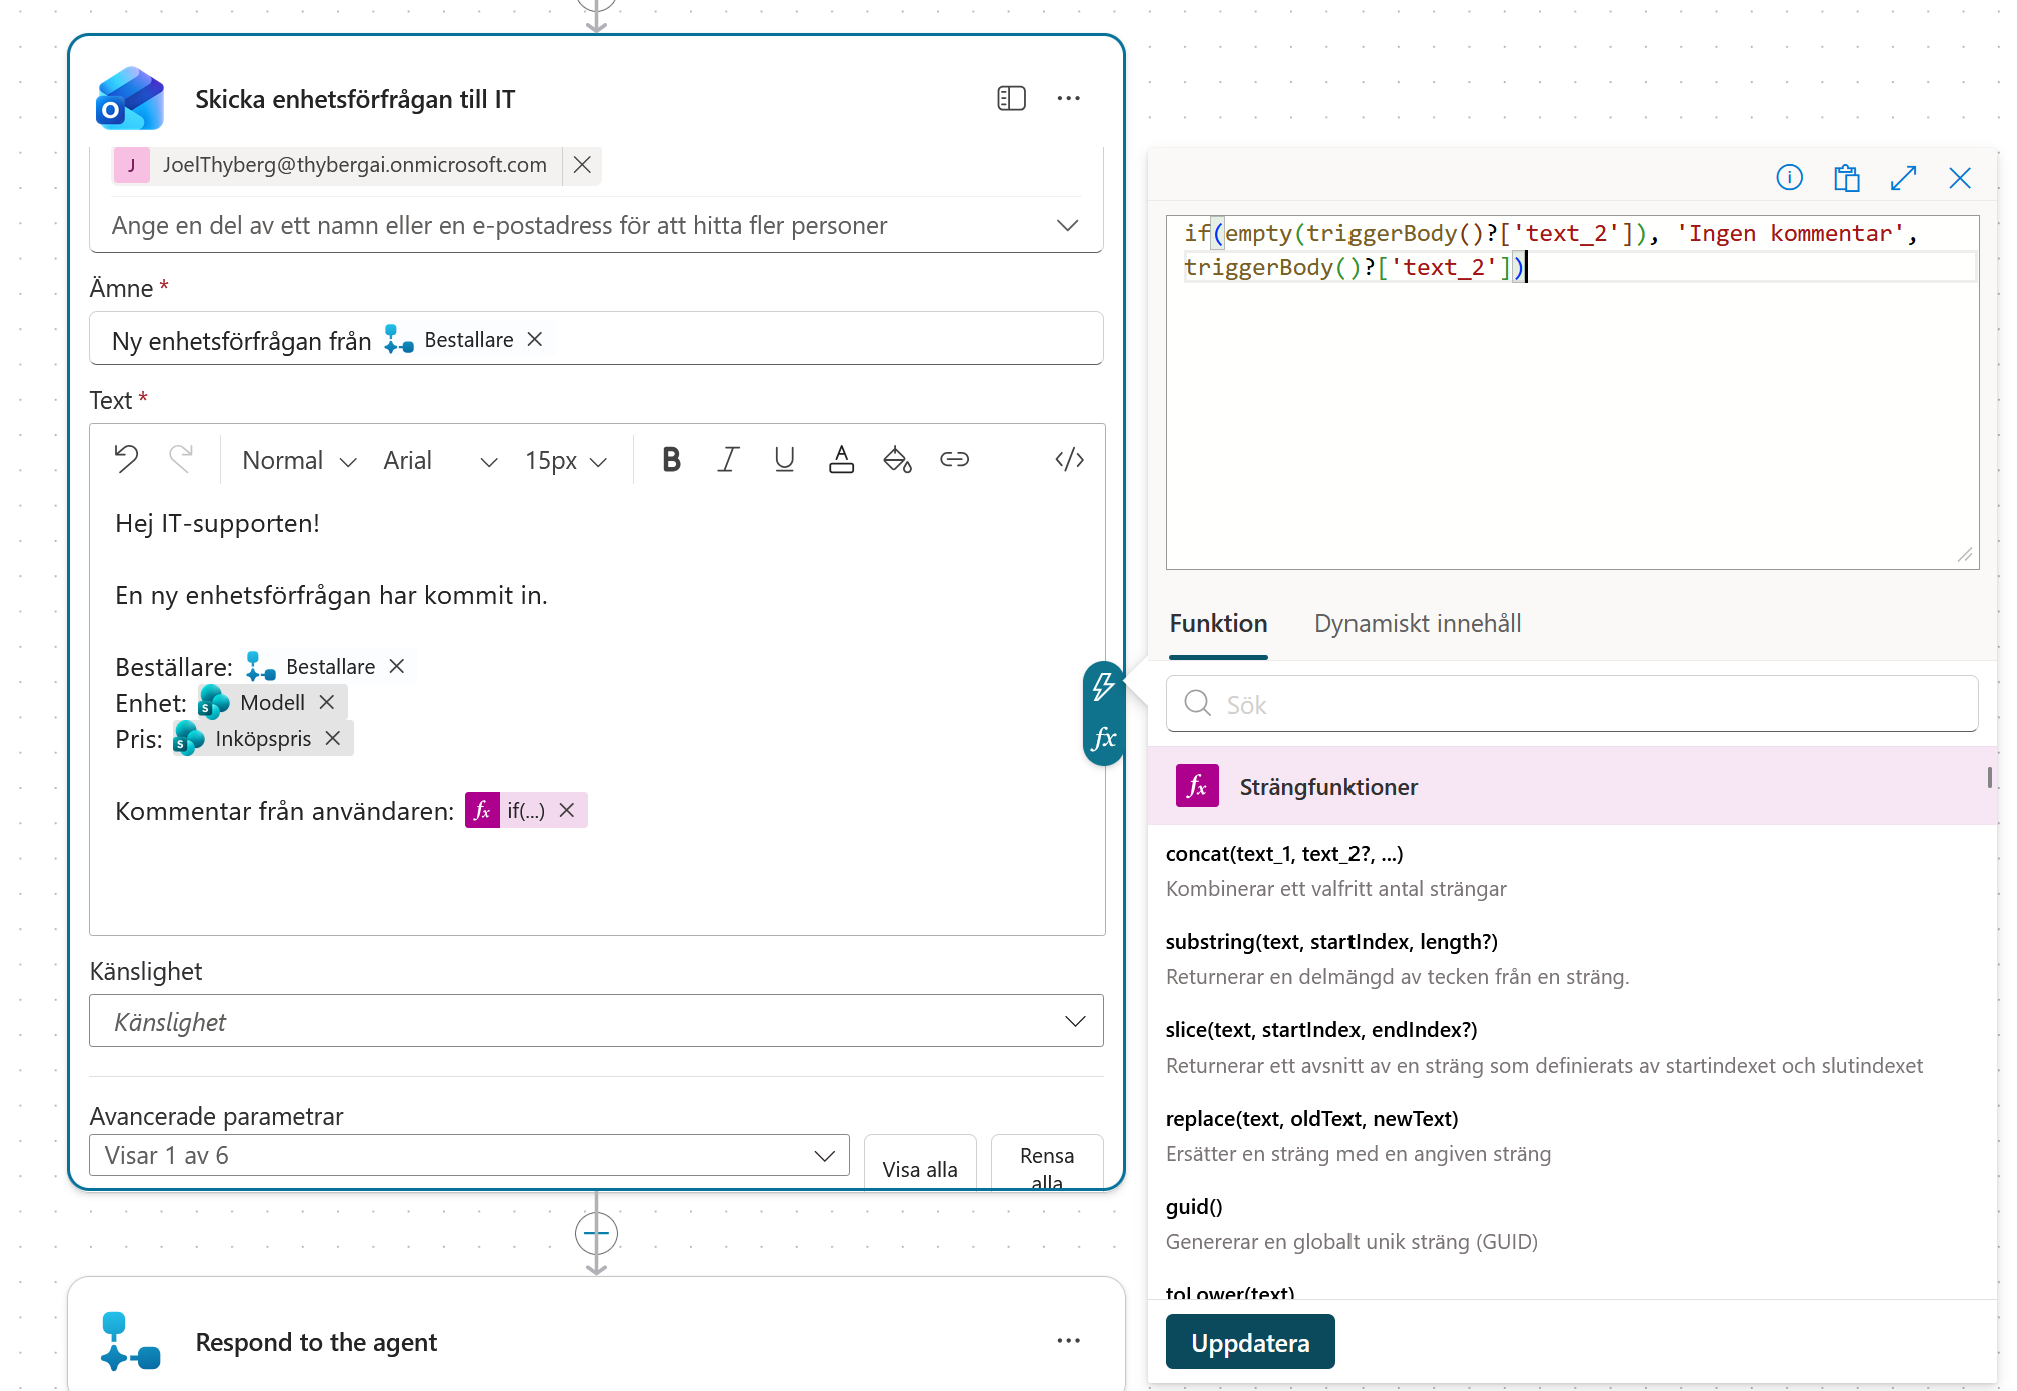
Task: Insert a hyperlink in the text
Action: pos(954,460)
